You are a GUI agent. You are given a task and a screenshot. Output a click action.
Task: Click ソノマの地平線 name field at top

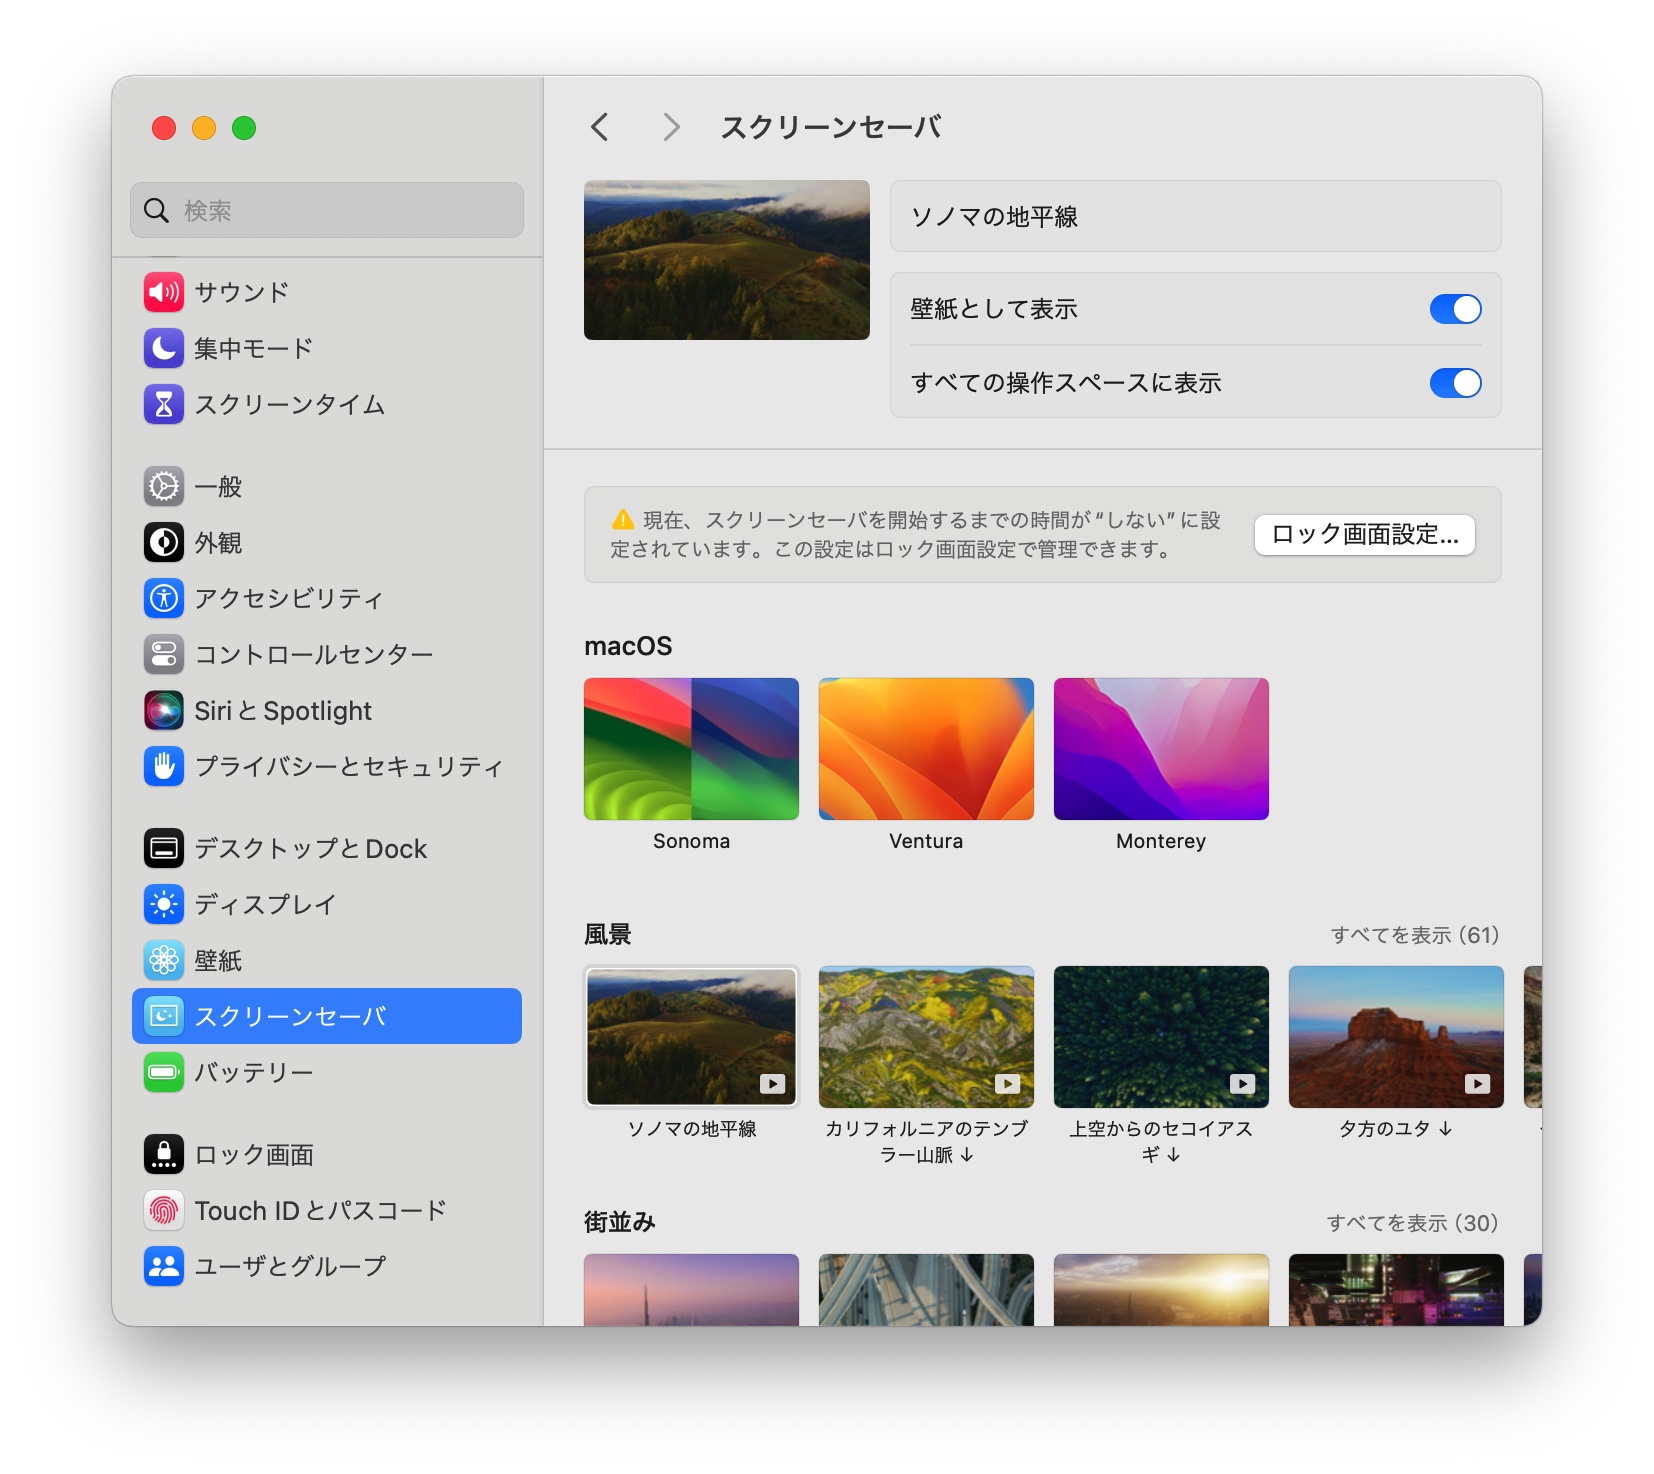(1195, 216)
